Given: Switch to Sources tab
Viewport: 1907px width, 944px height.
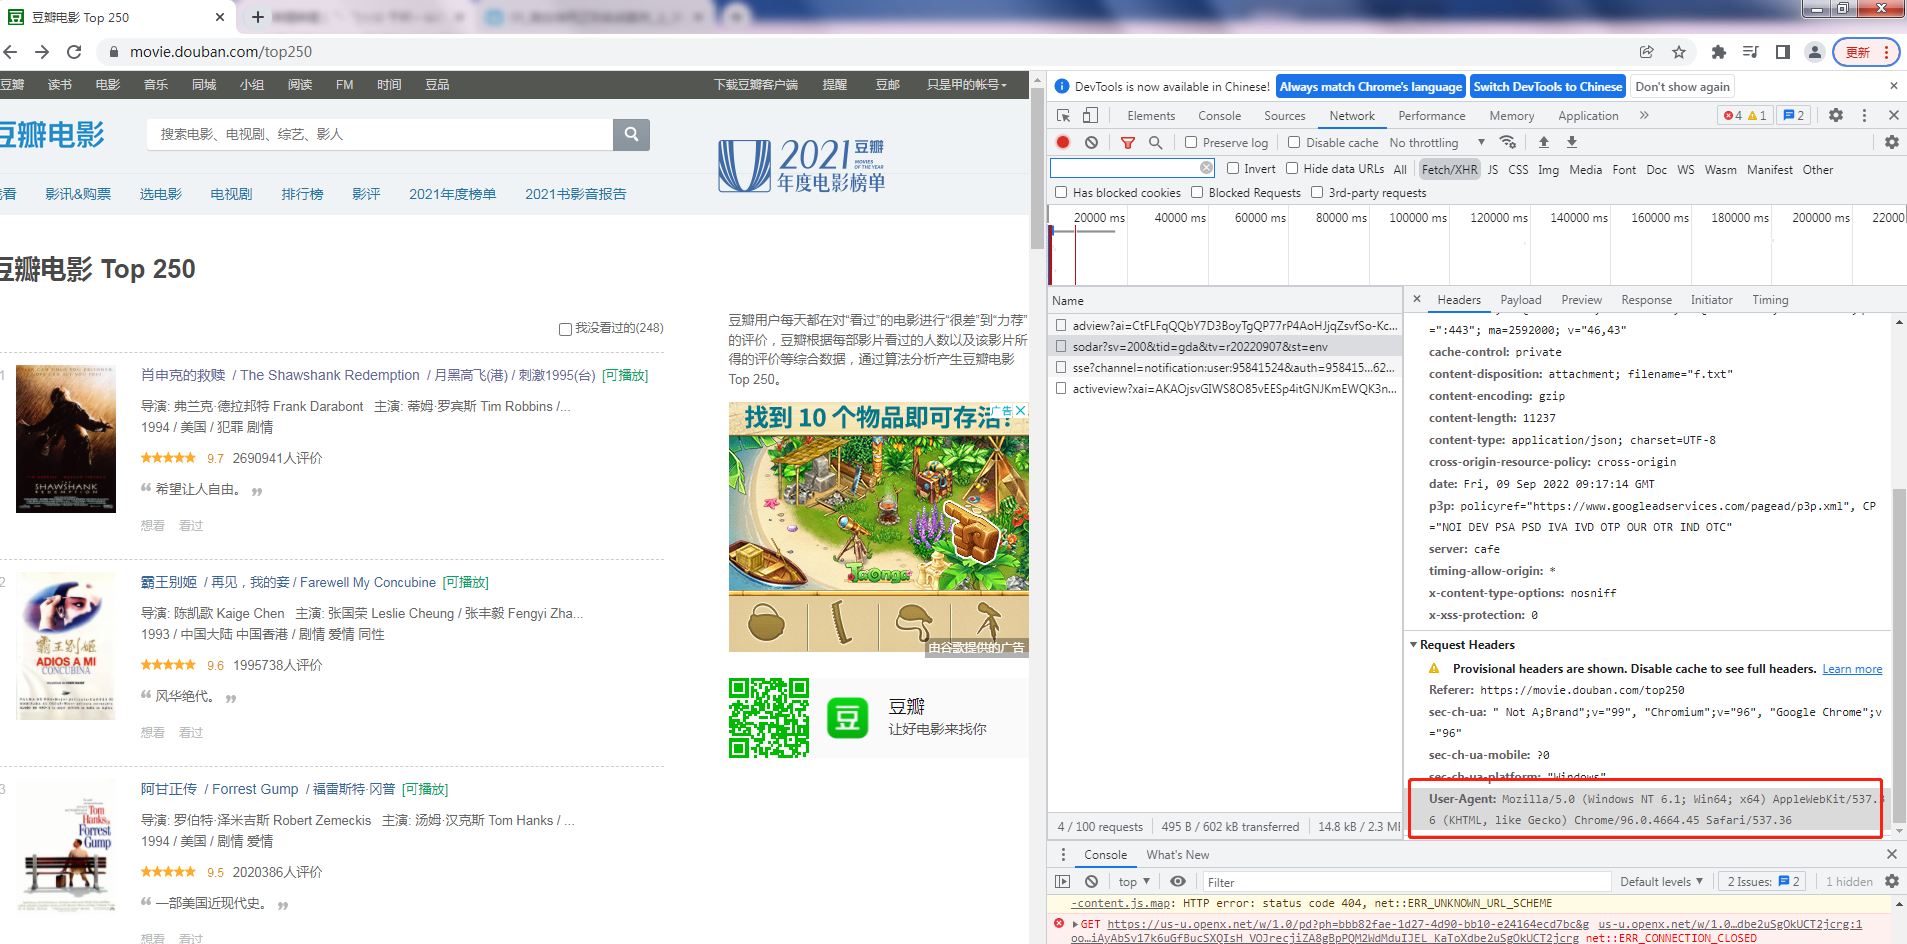Looking at the screenshot, I should tap(1284, 116).
